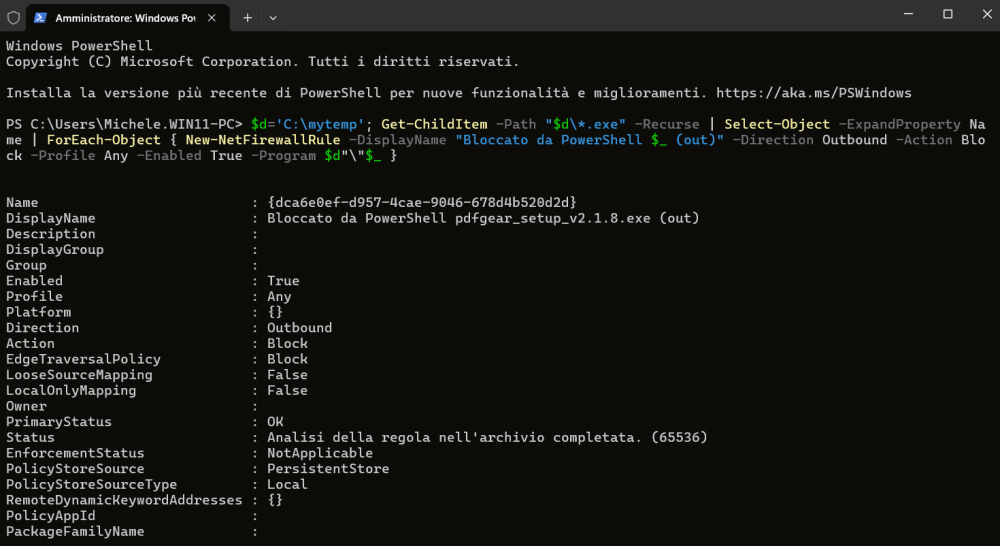Screen dimensions: 1000x546
Task: Click the EdgeTraversalPolicy value Block
Action: [x=288, y=359]
